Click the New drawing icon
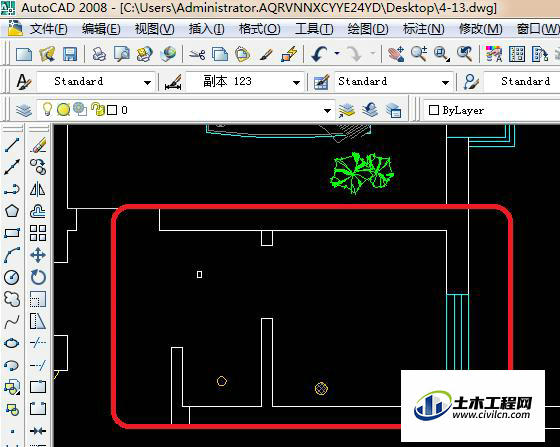 pyautogui.click(x=24, y=55)
